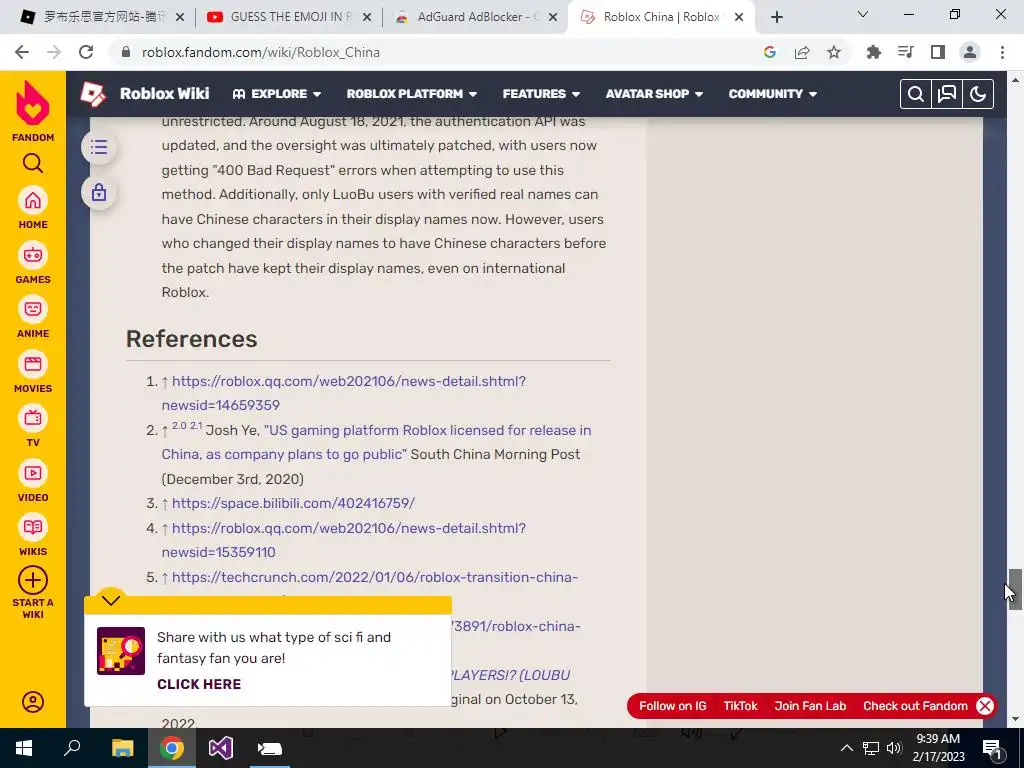Open File Explorer from taskbar
The height and width of the screenshot is (768, 1024).
(122, 748)
